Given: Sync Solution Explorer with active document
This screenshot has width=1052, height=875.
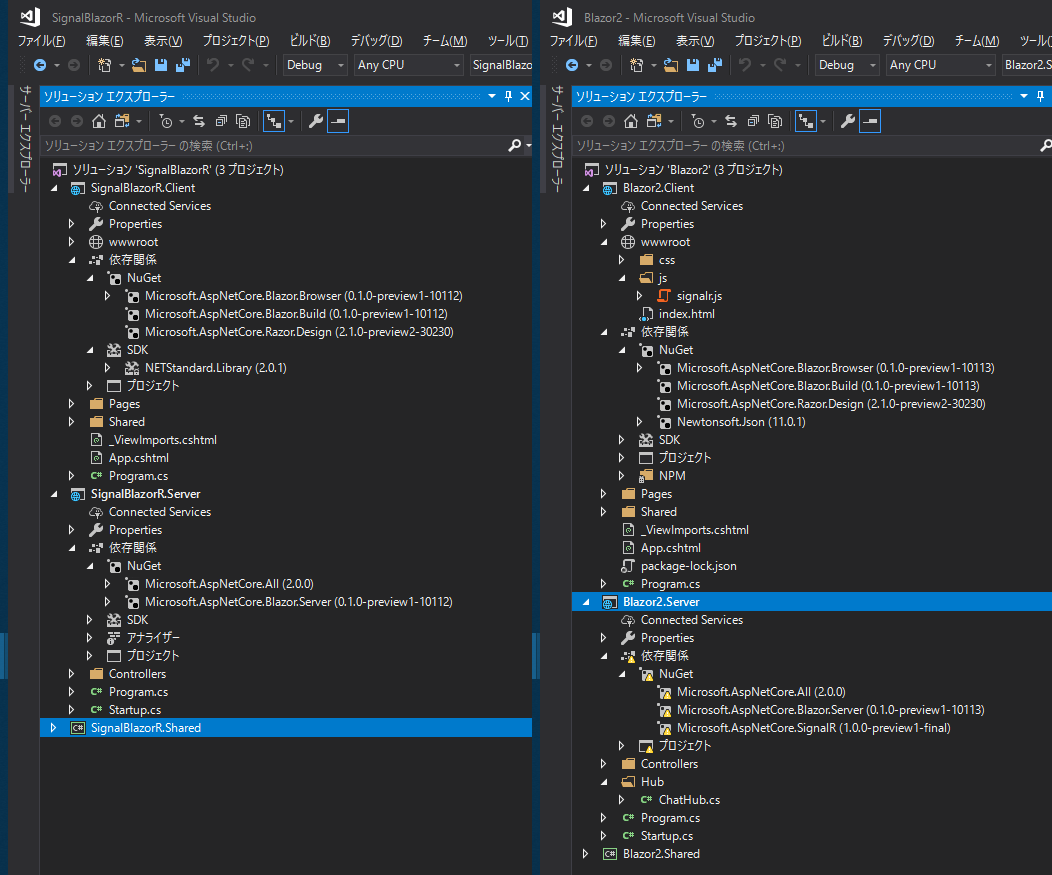Looking at the screenshot, I should (x=197, y=120).
